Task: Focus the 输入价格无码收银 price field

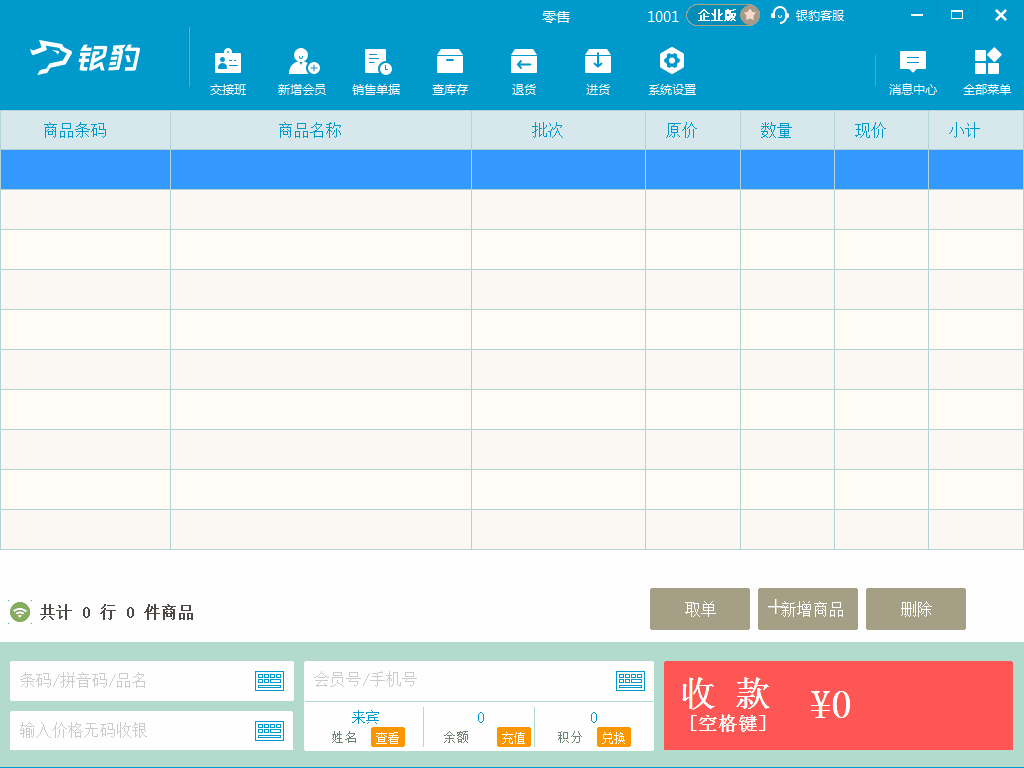Action: [x=152, y=730]
